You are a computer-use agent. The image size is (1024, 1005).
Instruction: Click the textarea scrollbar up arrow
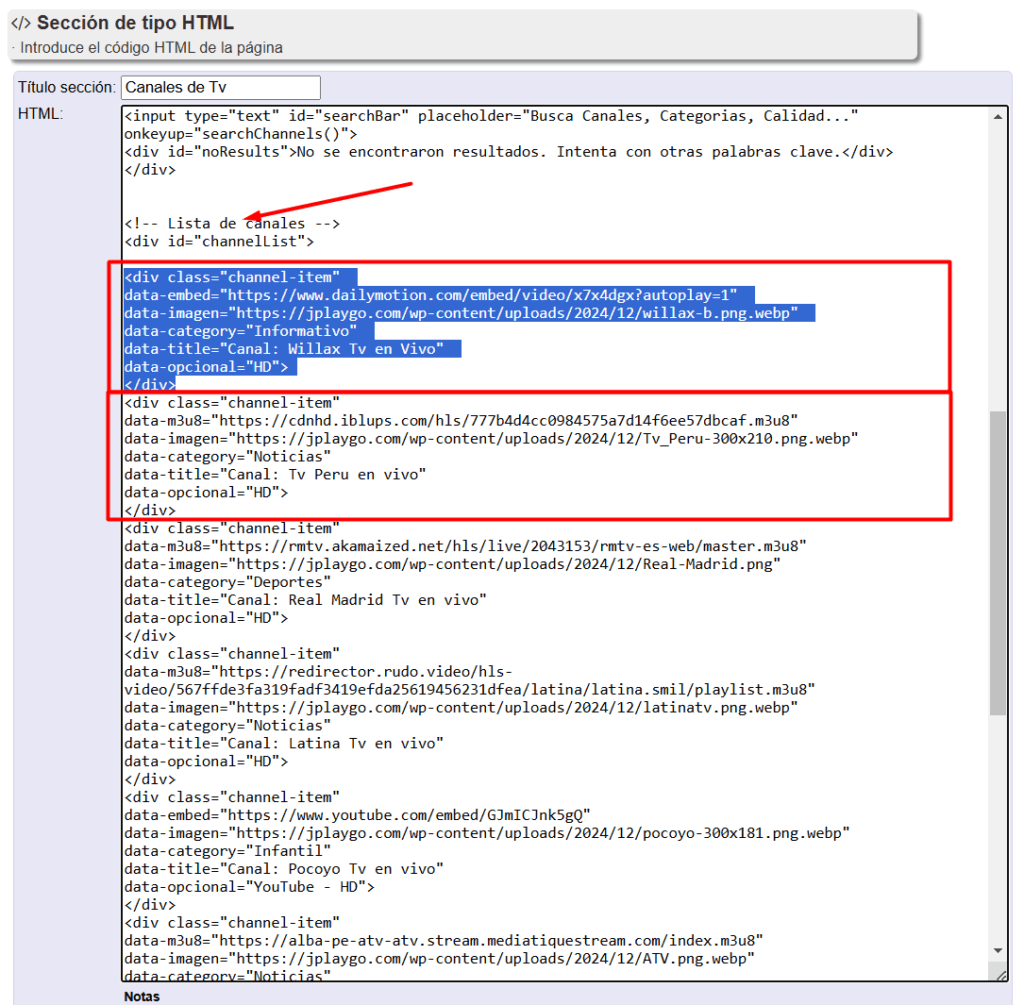pyautogui.click(x=997, y=117)
